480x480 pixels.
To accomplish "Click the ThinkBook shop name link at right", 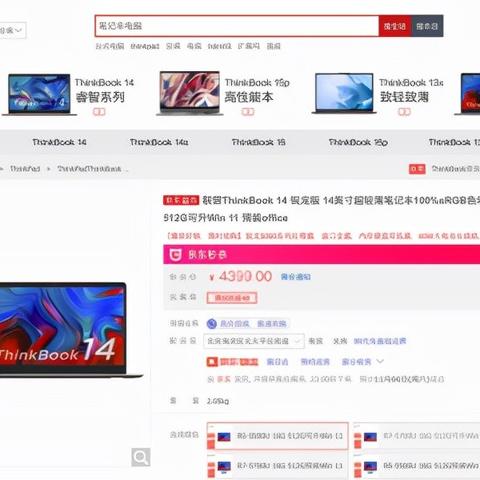I will tap(456, 169).
